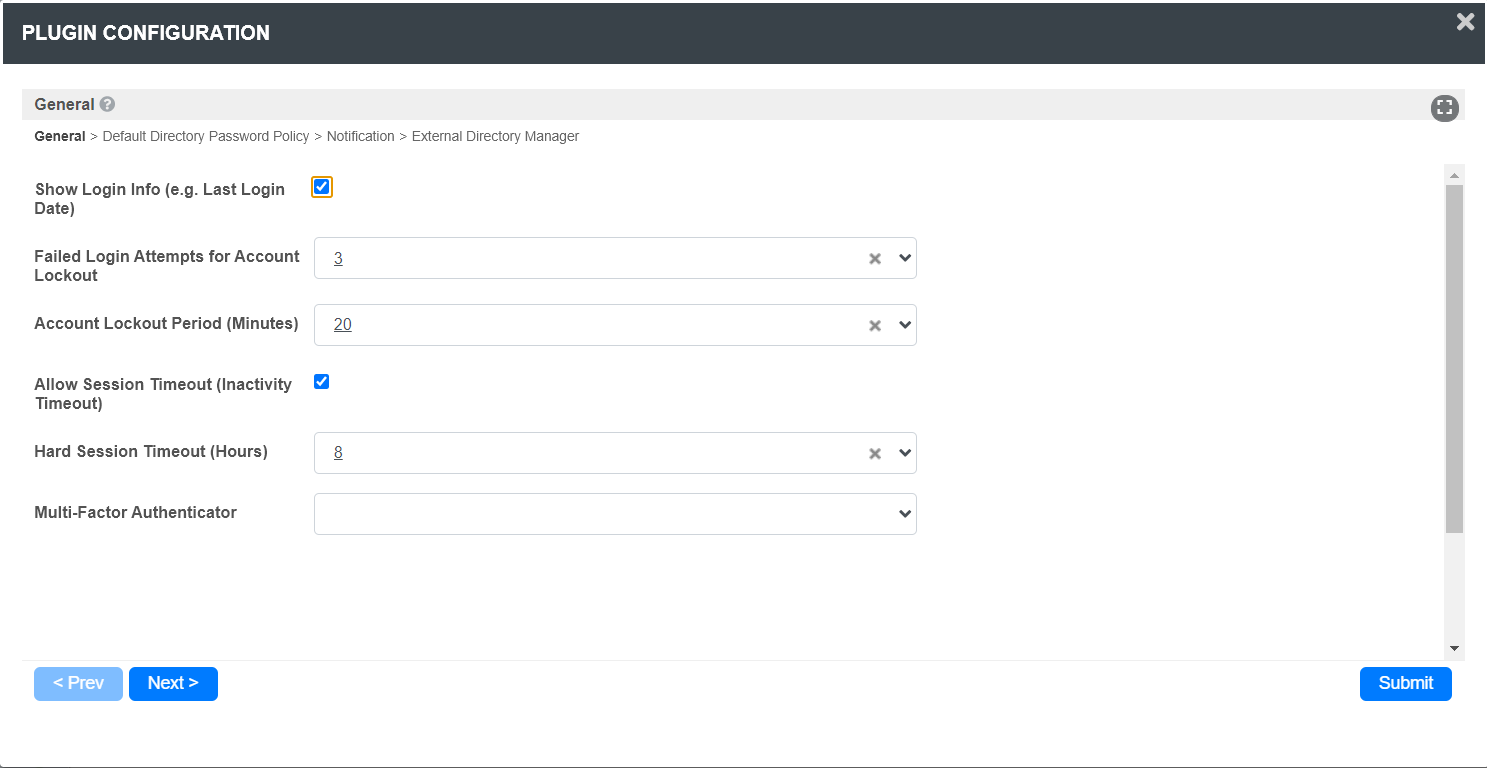Screen dimensions: 1487x768
Task: Submit the plugin configuration
Action: (x=1405, y=683)
